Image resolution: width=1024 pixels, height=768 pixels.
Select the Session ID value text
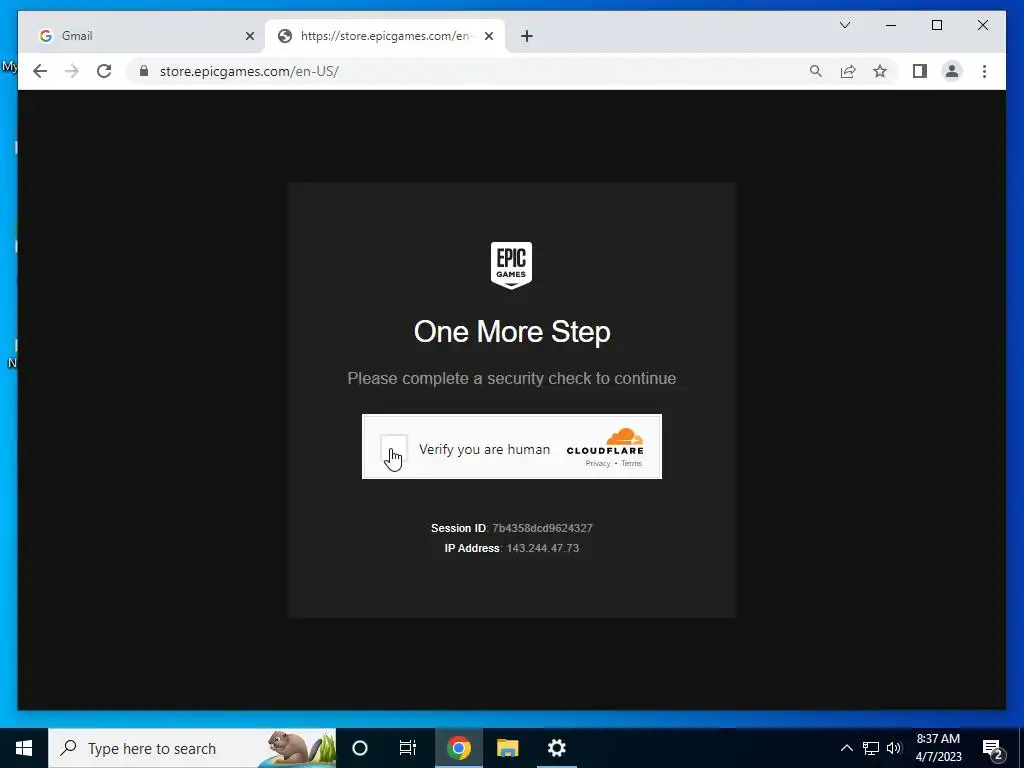coord(542,528)
